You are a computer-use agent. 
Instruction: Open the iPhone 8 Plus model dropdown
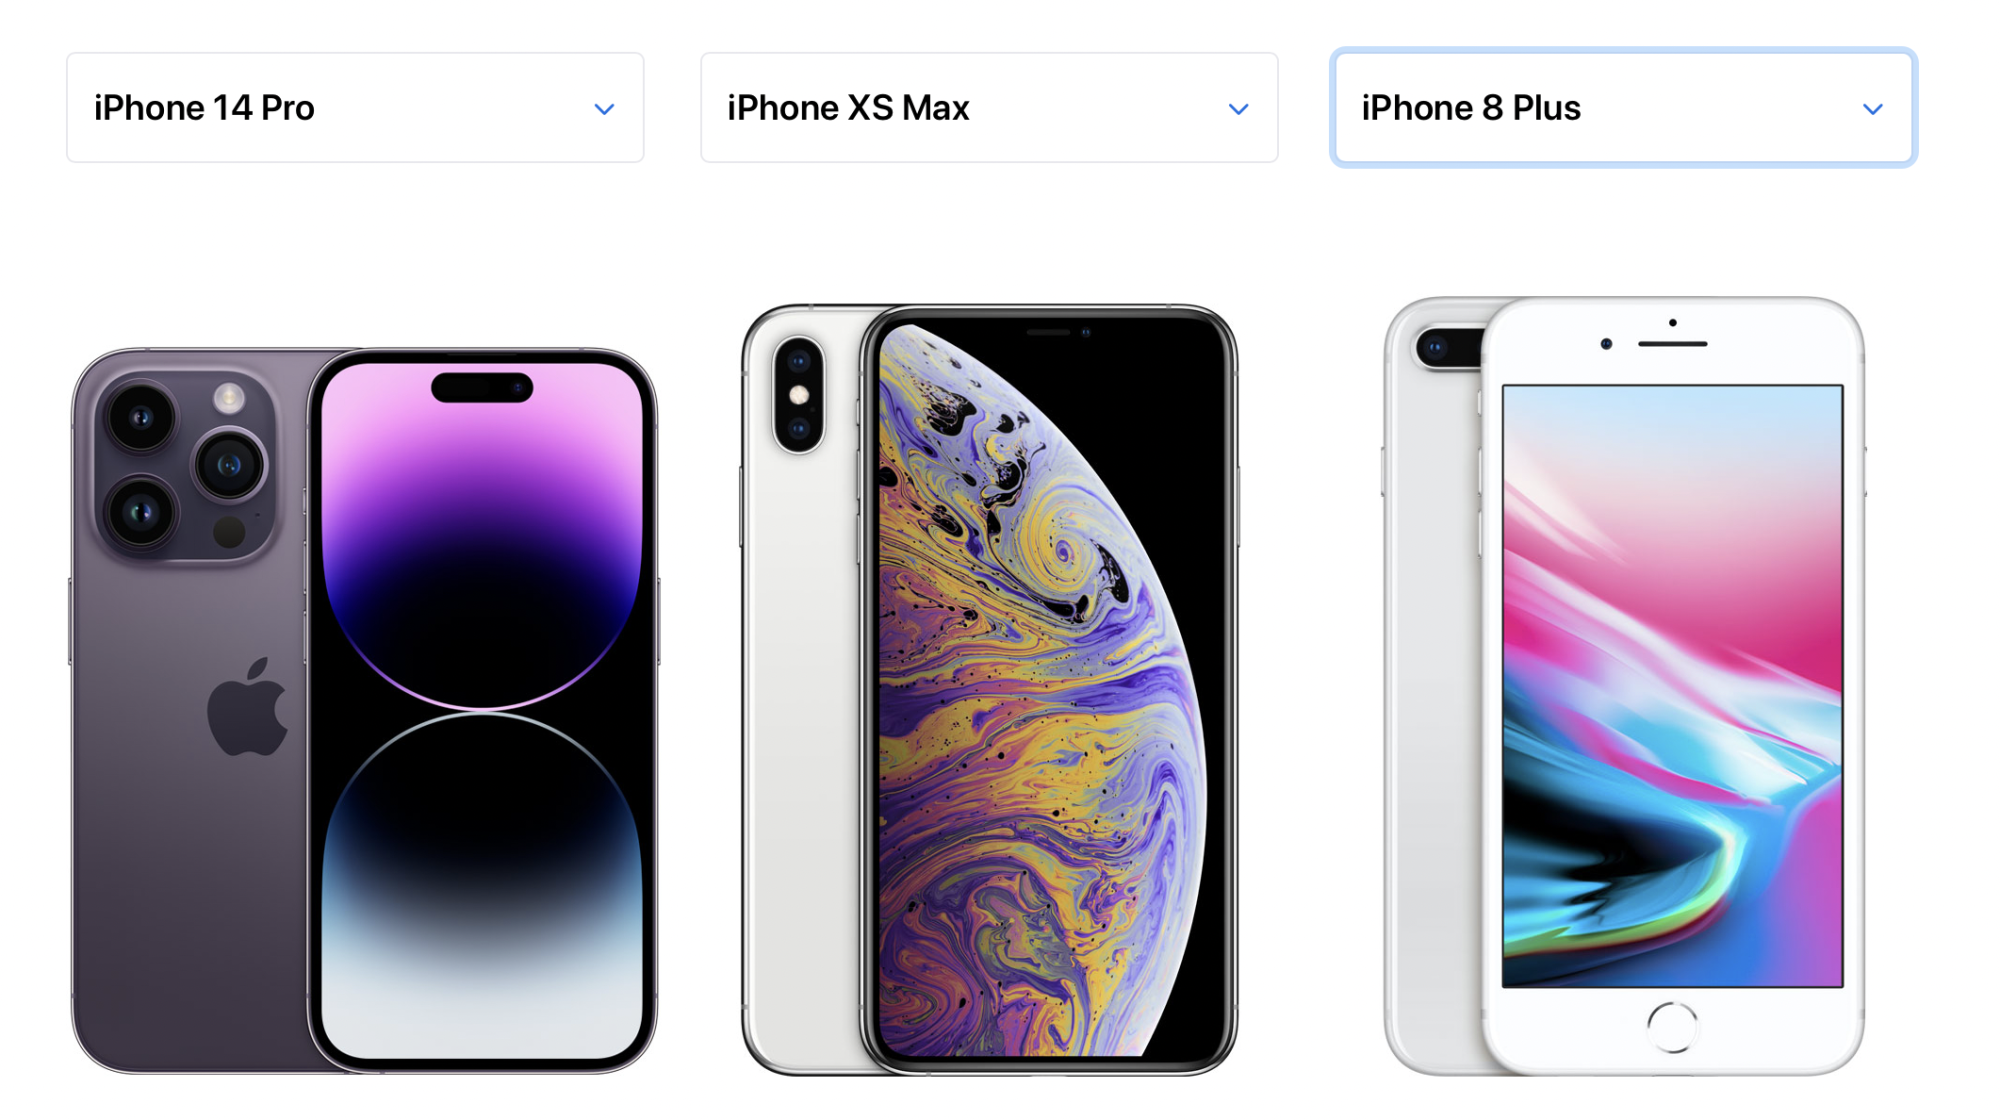click(1624, 108)
